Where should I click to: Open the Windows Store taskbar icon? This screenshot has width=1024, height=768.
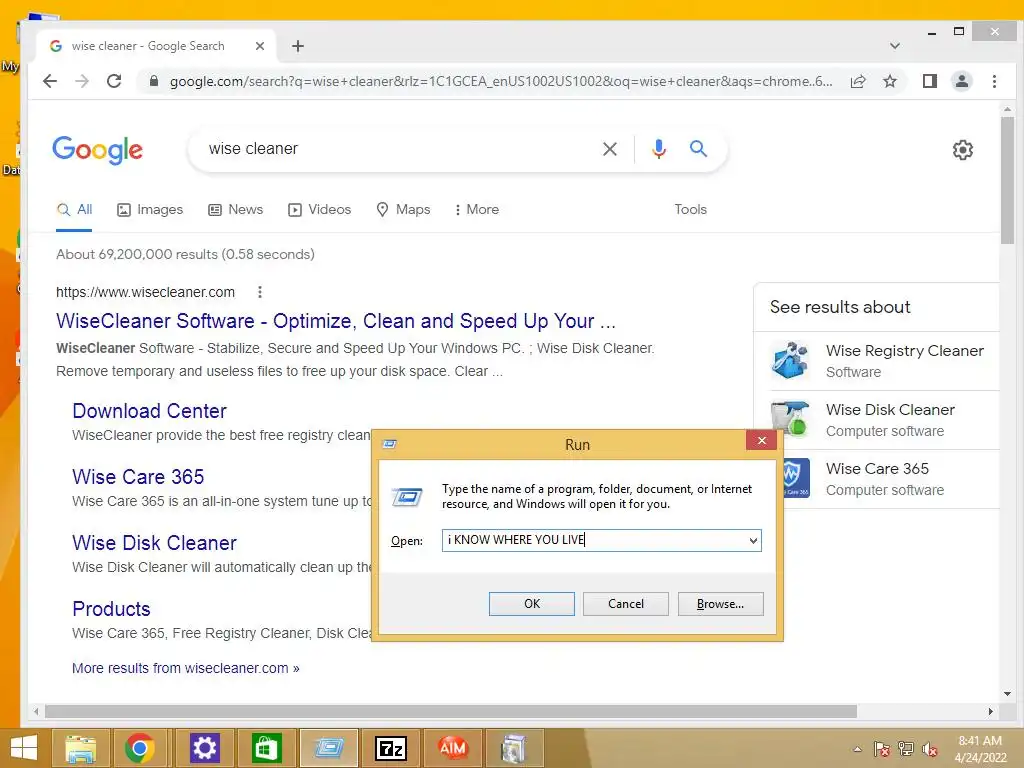(266, 748)
